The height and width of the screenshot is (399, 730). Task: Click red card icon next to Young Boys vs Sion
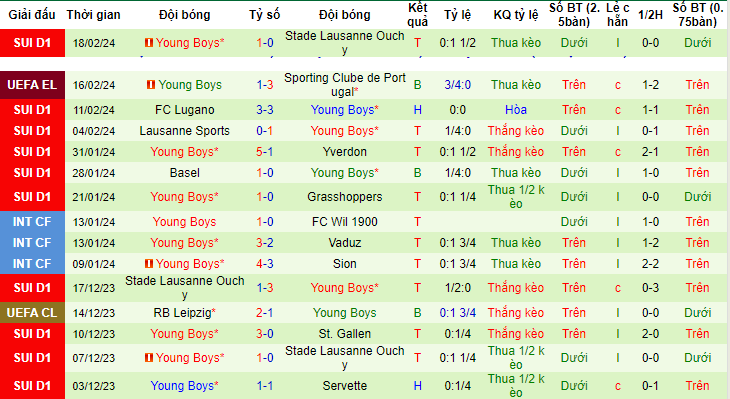[149, 264]
